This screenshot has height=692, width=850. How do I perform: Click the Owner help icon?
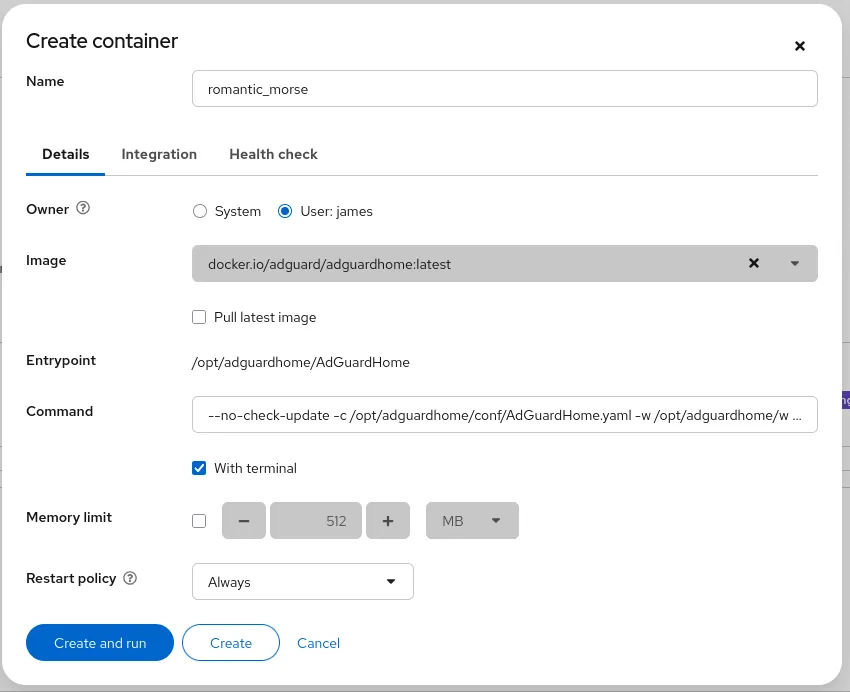tap(82, 209)
